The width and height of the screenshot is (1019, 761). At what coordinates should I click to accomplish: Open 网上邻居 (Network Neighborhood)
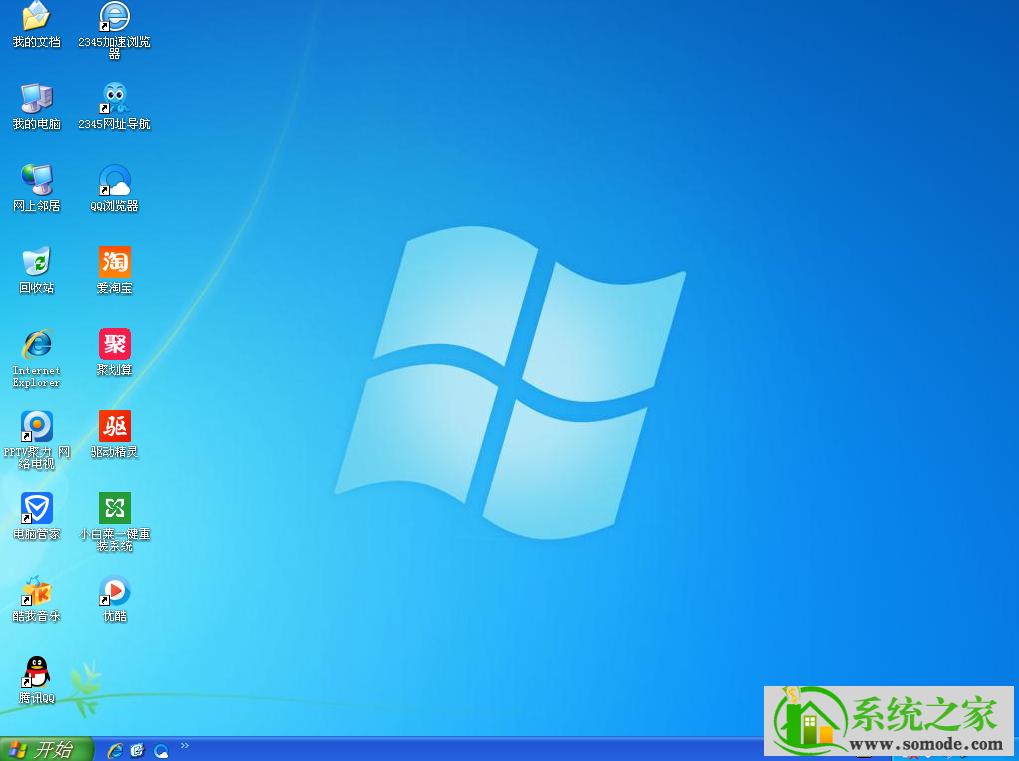point(36,180)
